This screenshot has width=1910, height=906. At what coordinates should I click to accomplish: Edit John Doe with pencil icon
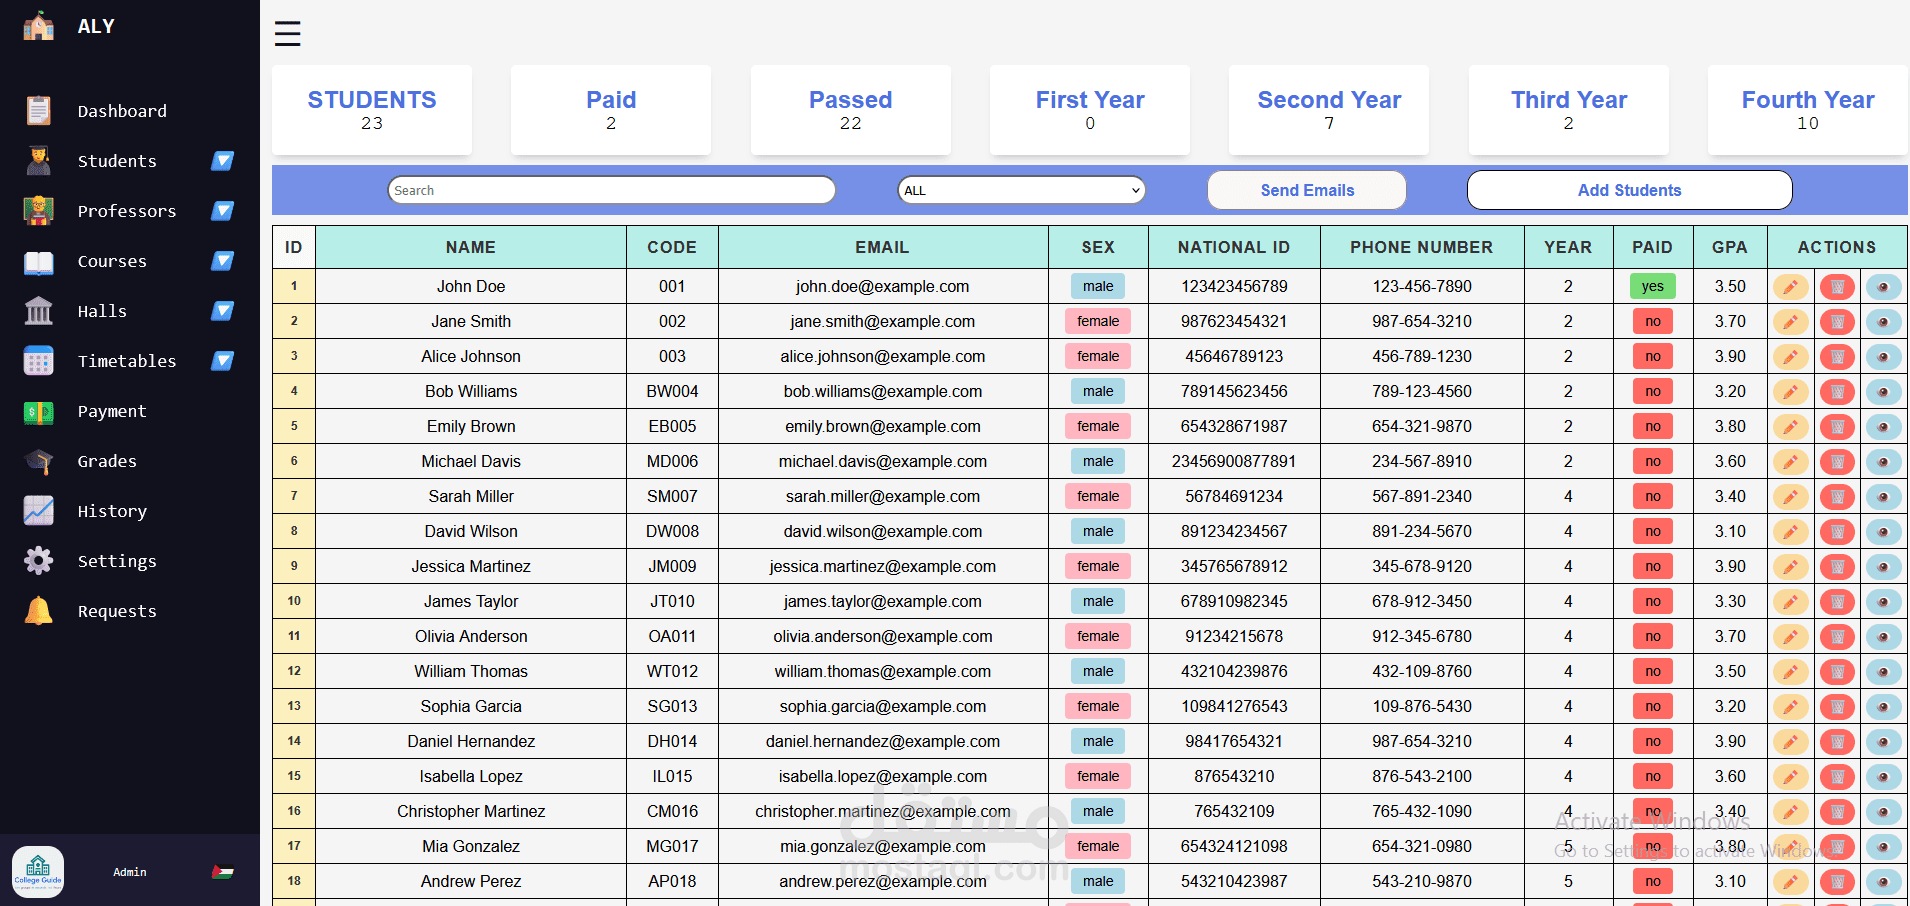(x=1790, y=287)
